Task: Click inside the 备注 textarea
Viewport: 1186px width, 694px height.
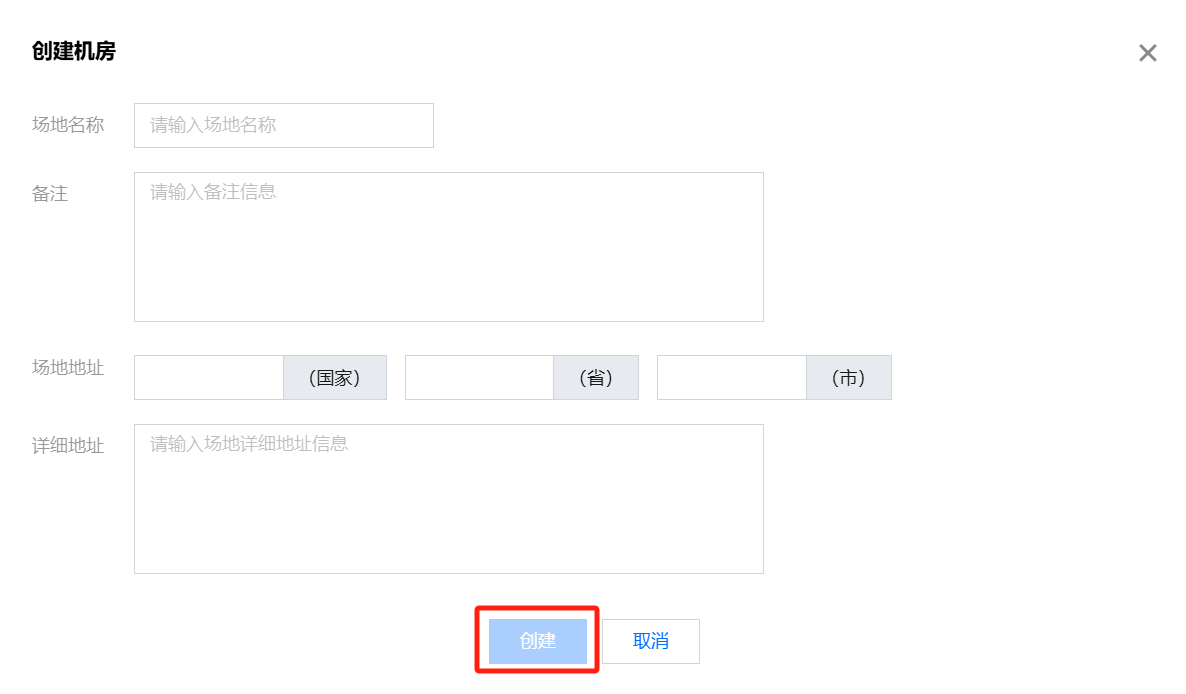Action: [x=448, y=258]
